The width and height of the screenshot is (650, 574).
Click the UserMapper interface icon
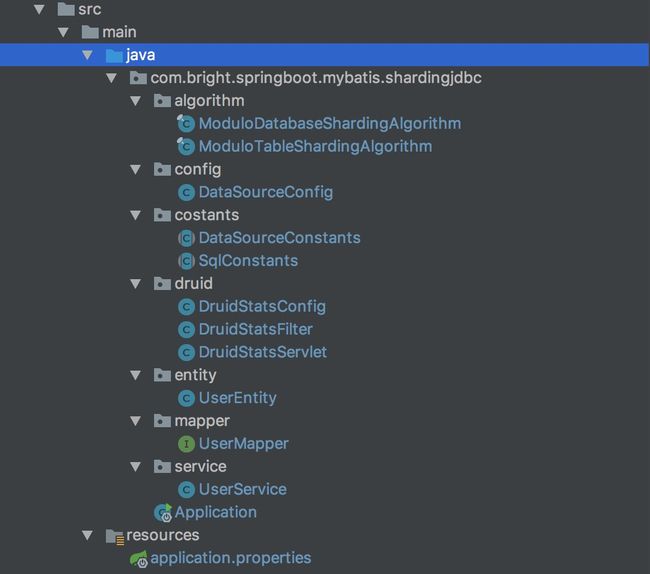coord(186,444)
